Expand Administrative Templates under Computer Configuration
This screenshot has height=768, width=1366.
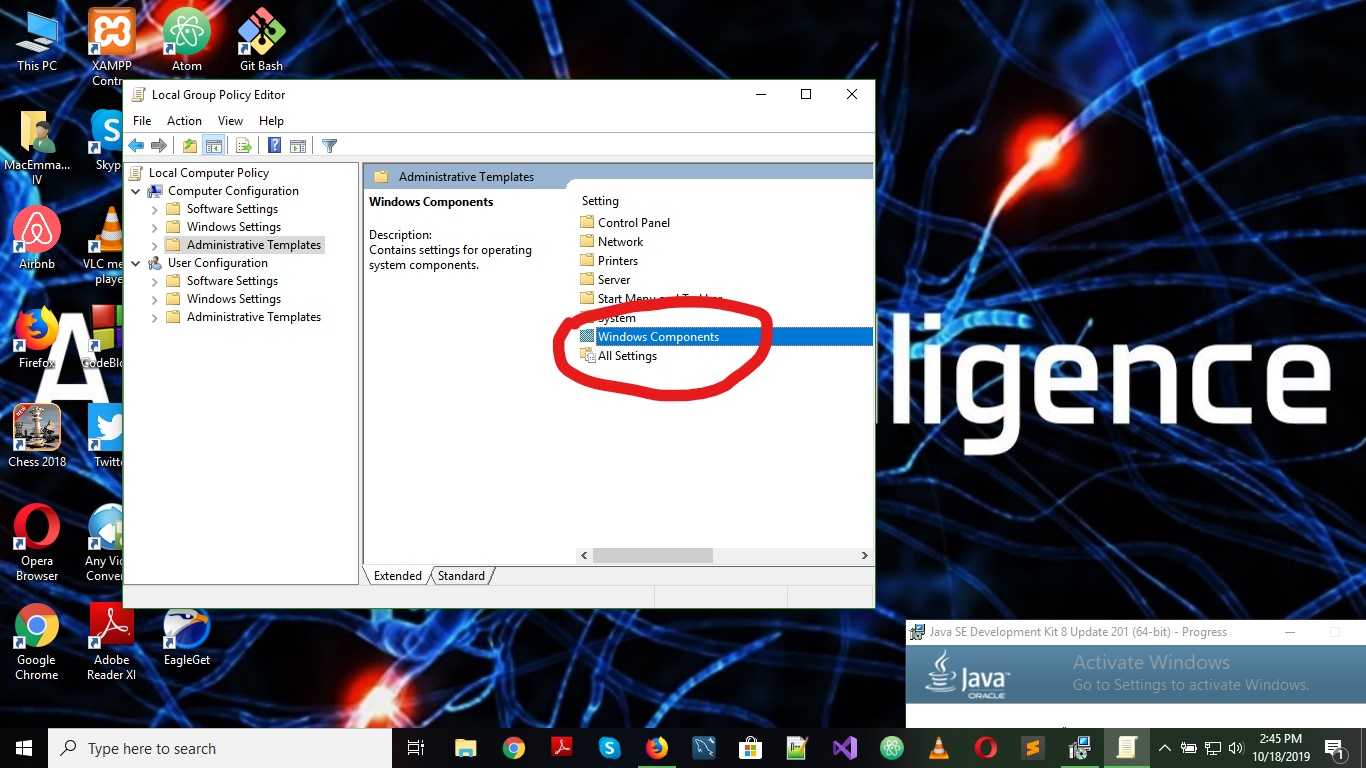[154, 245]
